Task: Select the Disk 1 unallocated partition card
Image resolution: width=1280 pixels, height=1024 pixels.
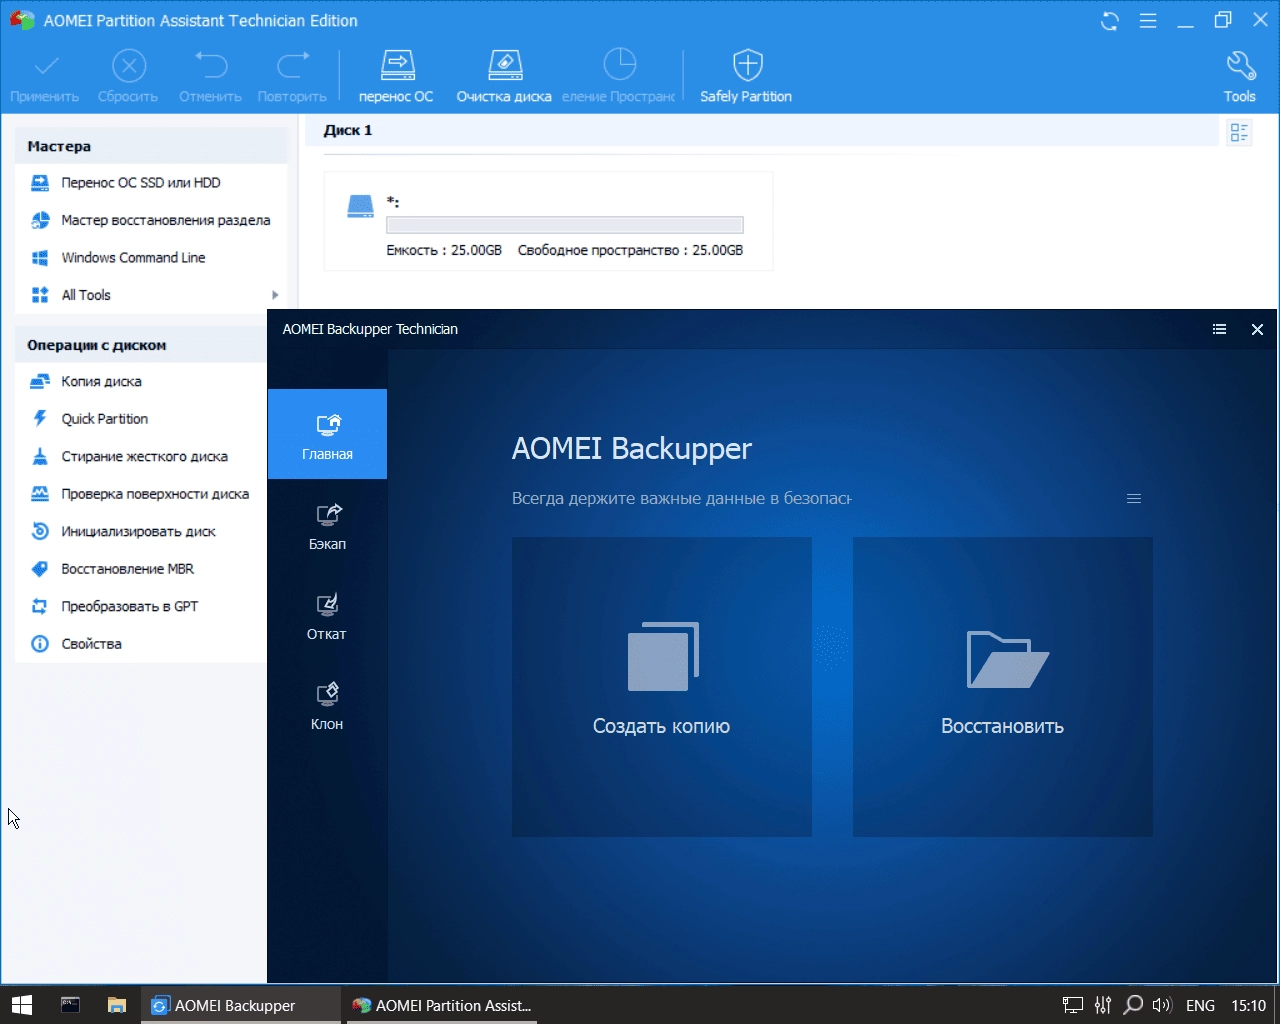Action: 548,221
